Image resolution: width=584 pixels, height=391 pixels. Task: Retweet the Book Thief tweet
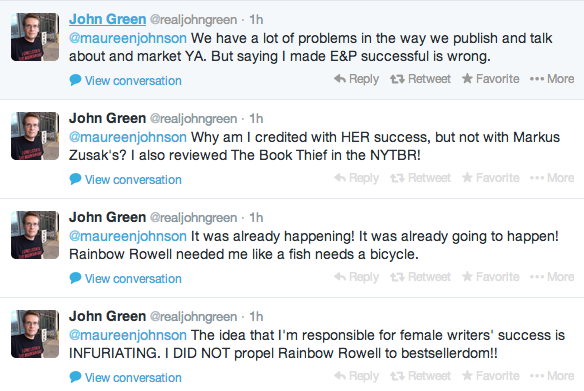point(420,178)
